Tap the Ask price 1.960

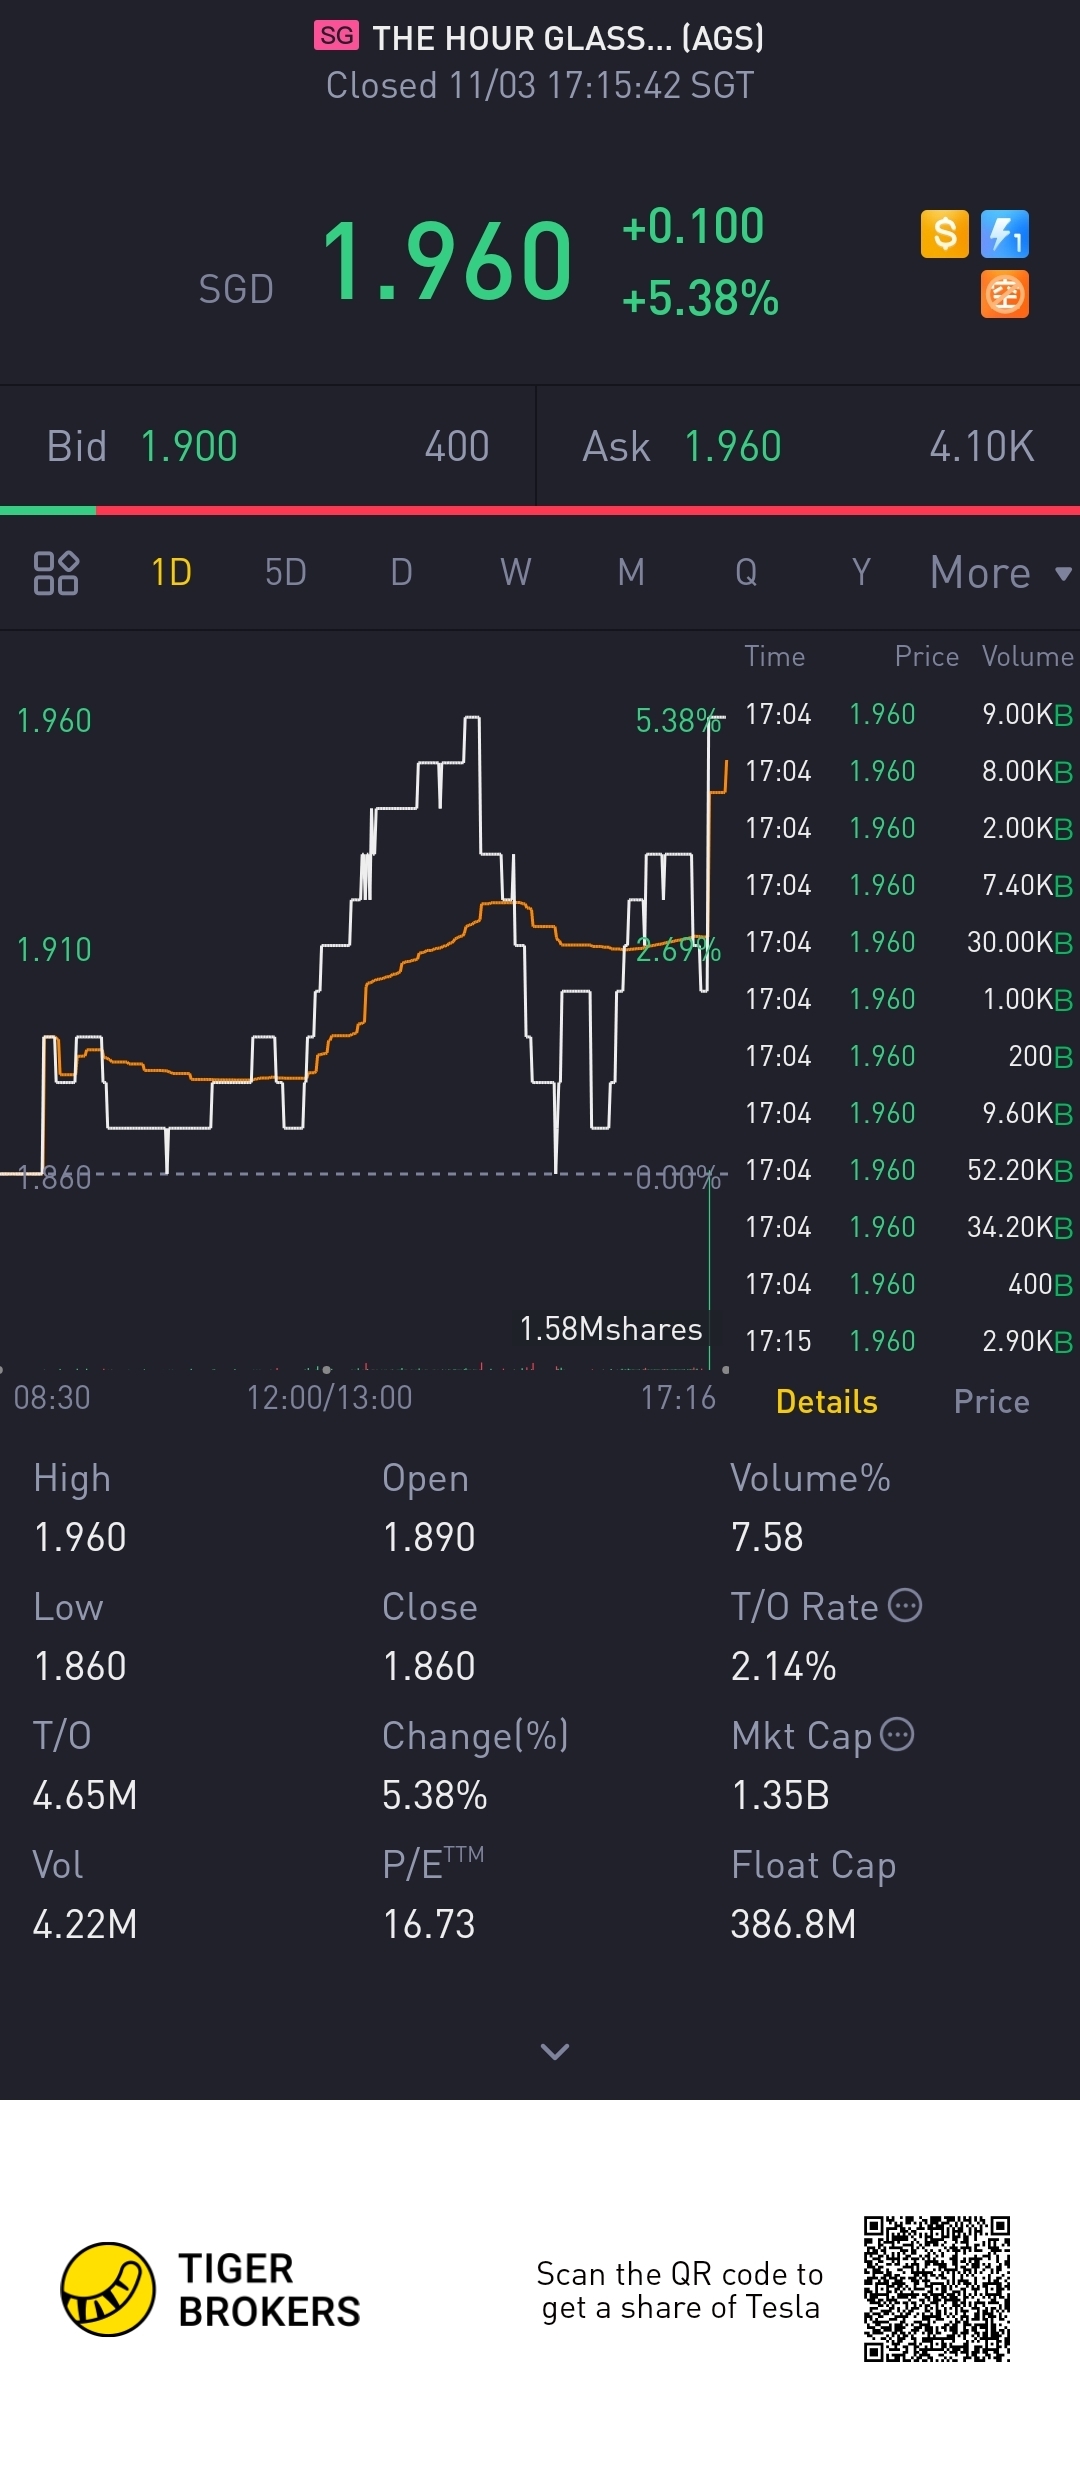click(x=732, y=447)
